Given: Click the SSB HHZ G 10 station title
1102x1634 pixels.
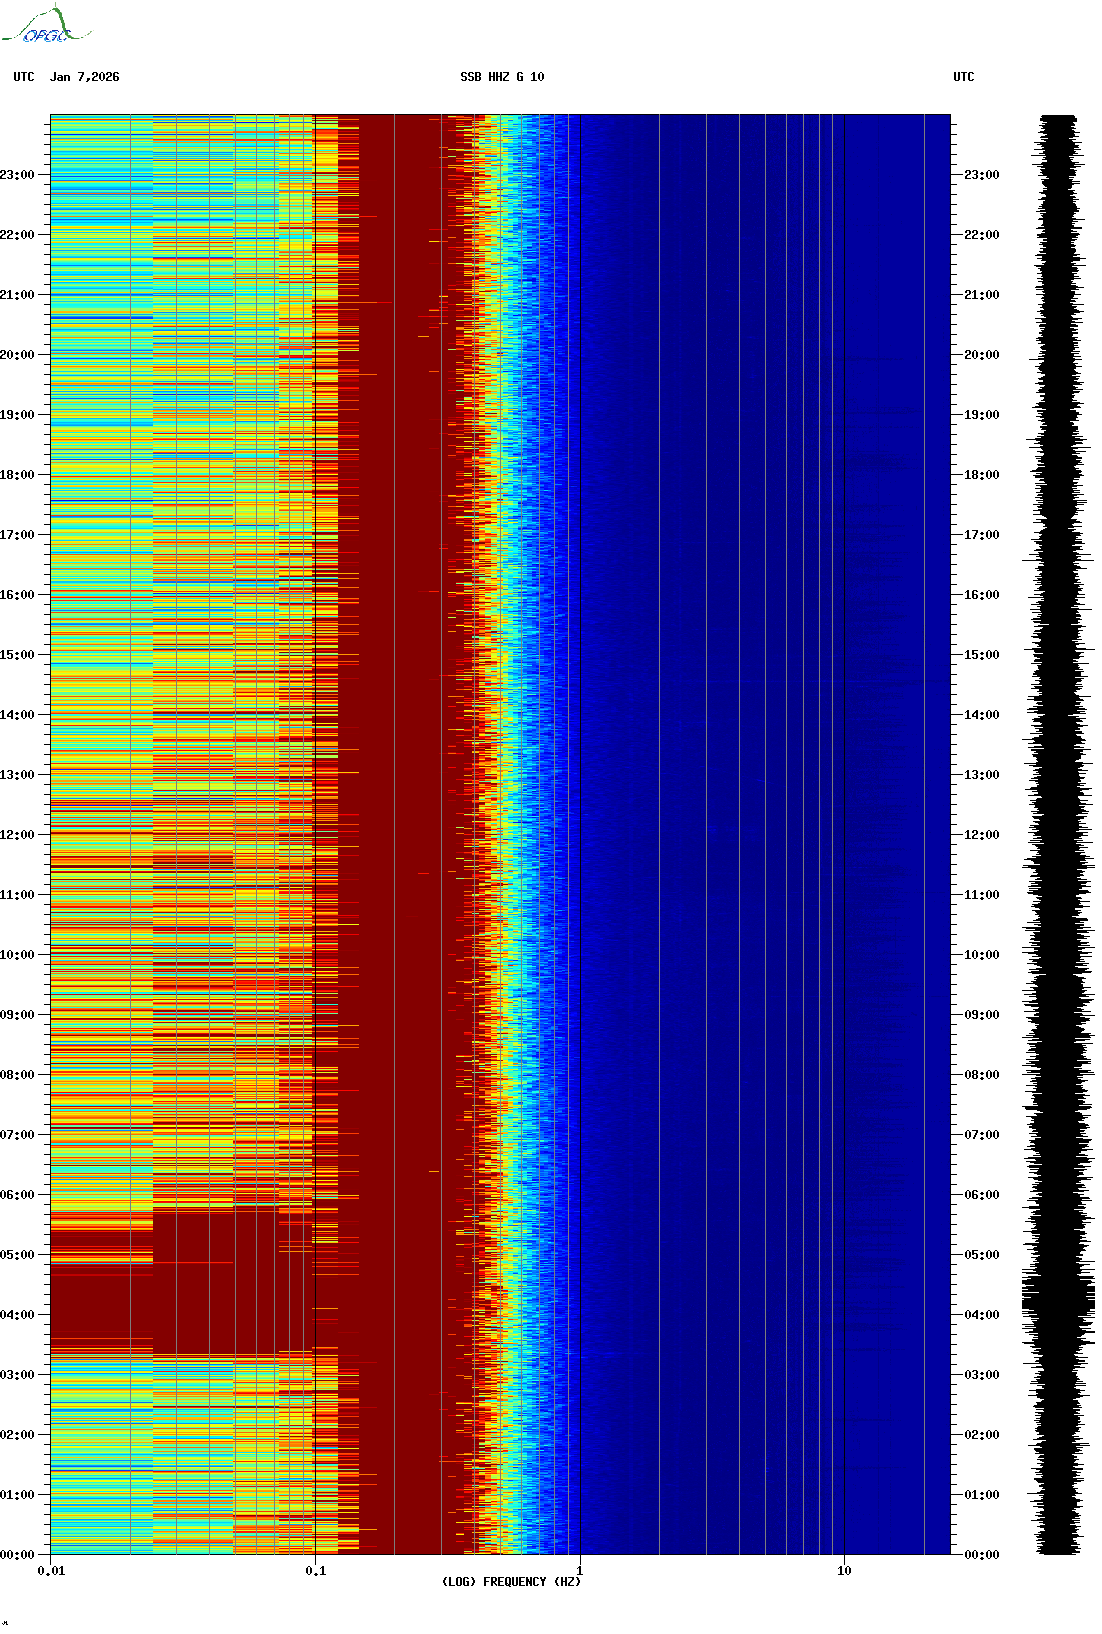Looking at the screenshot, I should 502,77.
